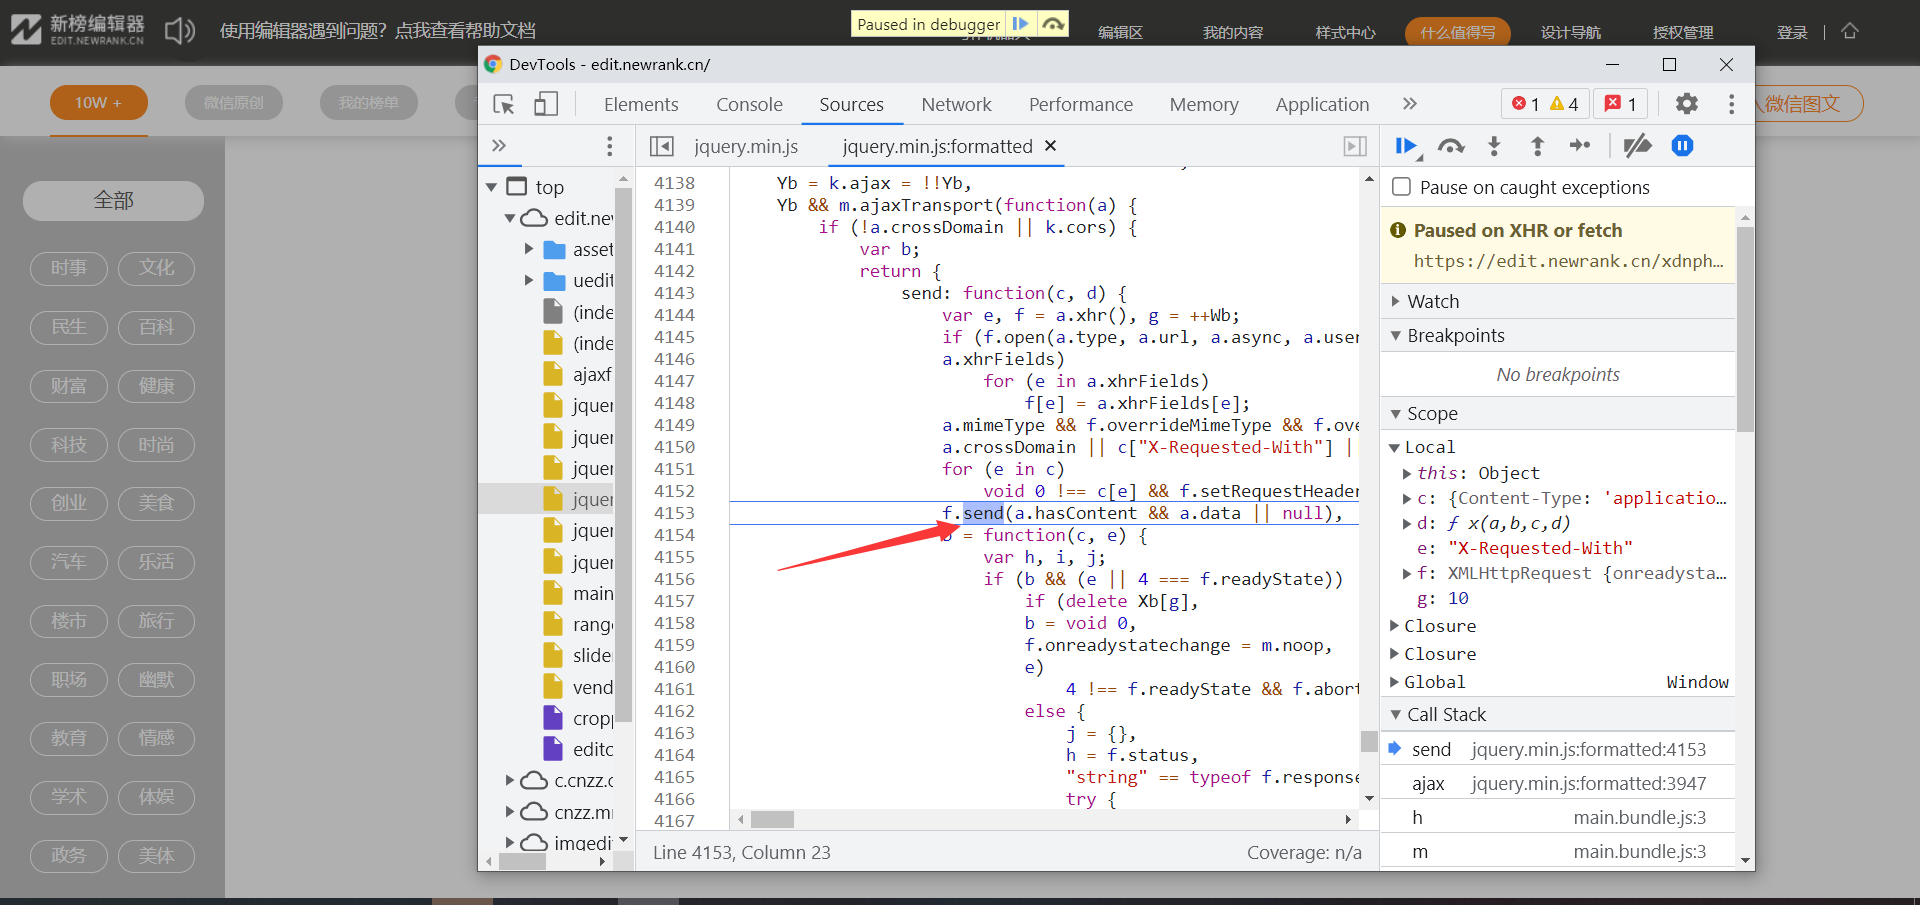Open the DevTools three-dot customize menu
The height and width of the screenshot is (905, 1920).
[x=1731, y=104]
